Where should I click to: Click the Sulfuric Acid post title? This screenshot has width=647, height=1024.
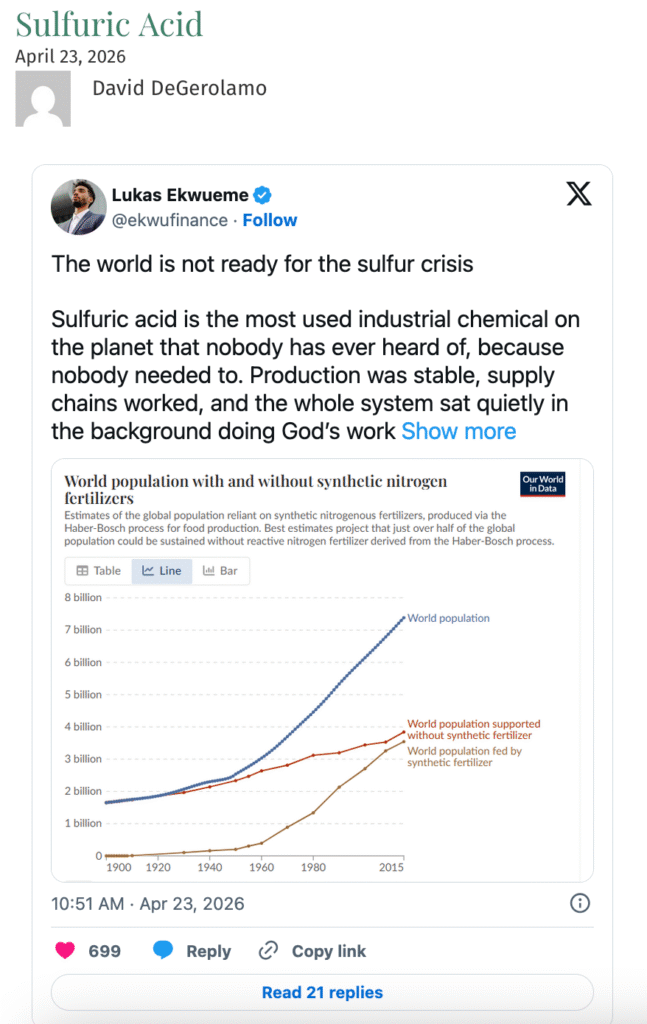click(109, 23)
